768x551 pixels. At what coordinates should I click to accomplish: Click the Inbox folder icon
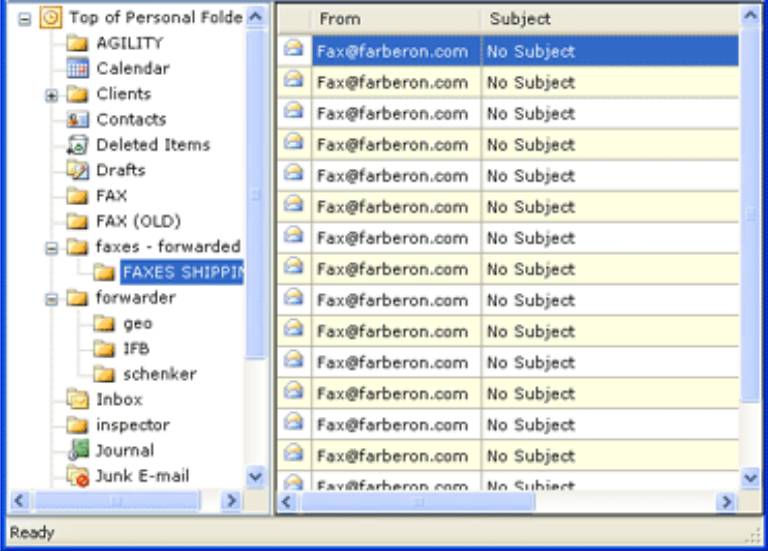point(77,399)
